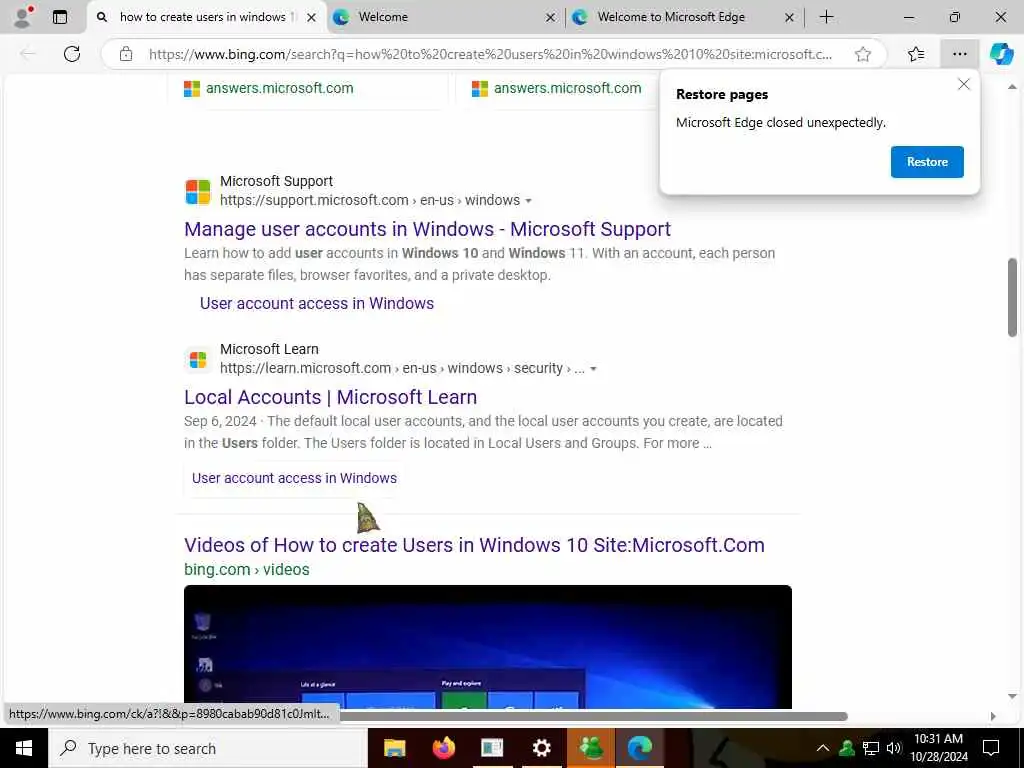Close the Restore pages popup
The height and width of the screenshot is (768, 1024).
tap(963, 84)
